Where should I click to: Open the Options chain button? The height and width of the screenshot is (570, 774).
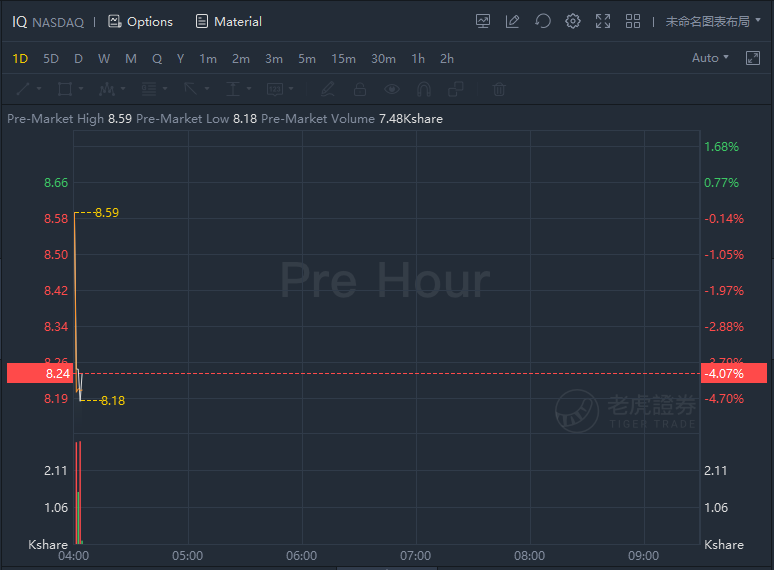[141, 22]
